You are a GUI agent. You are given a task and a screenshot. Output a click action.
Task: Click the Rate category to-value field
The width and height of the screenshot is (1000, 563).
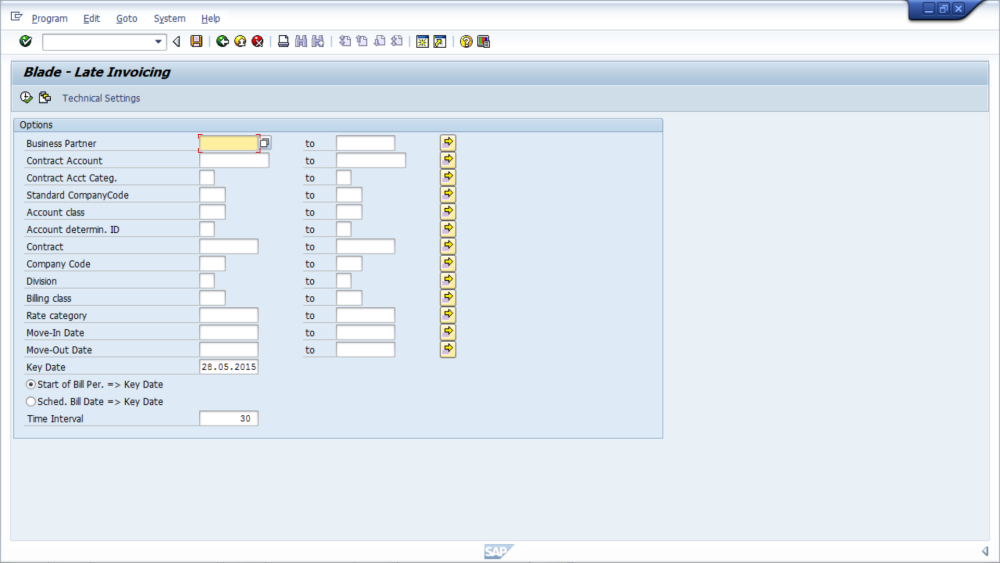[x=365, y=315]
